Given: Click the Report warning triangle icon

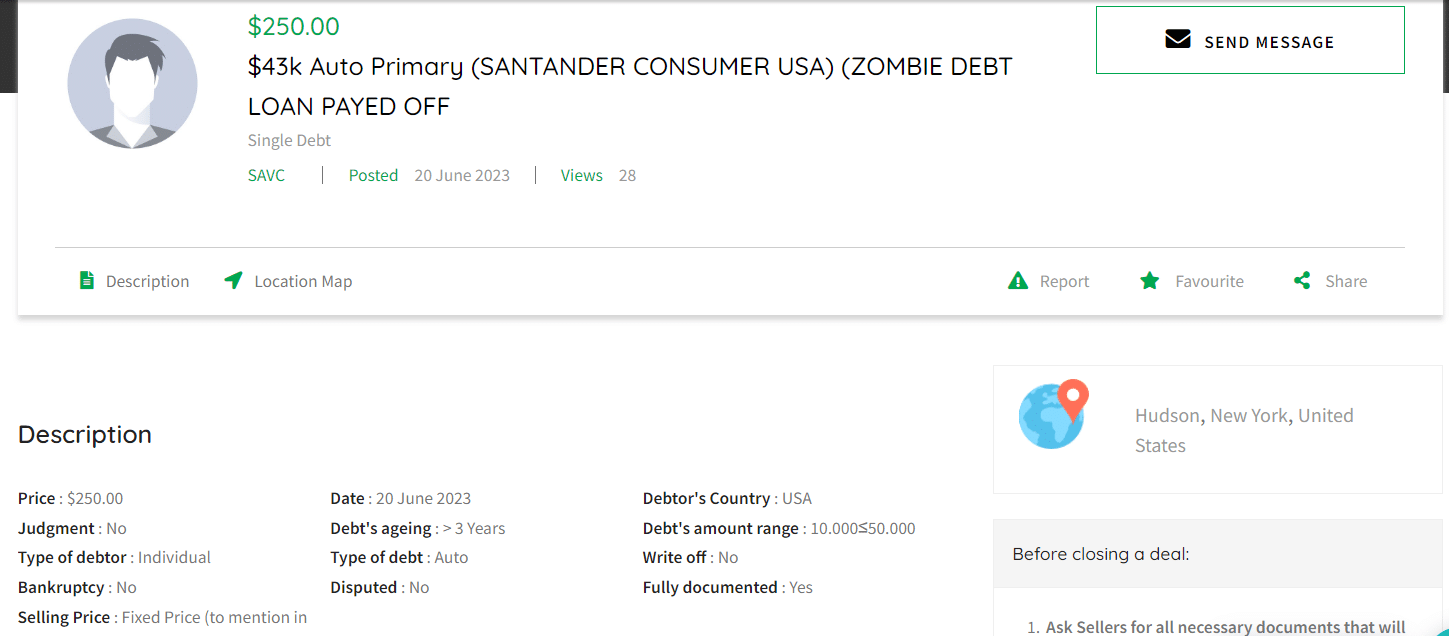Looking at the screenshot, I should pyautogui.click(x=1018, y=281).
